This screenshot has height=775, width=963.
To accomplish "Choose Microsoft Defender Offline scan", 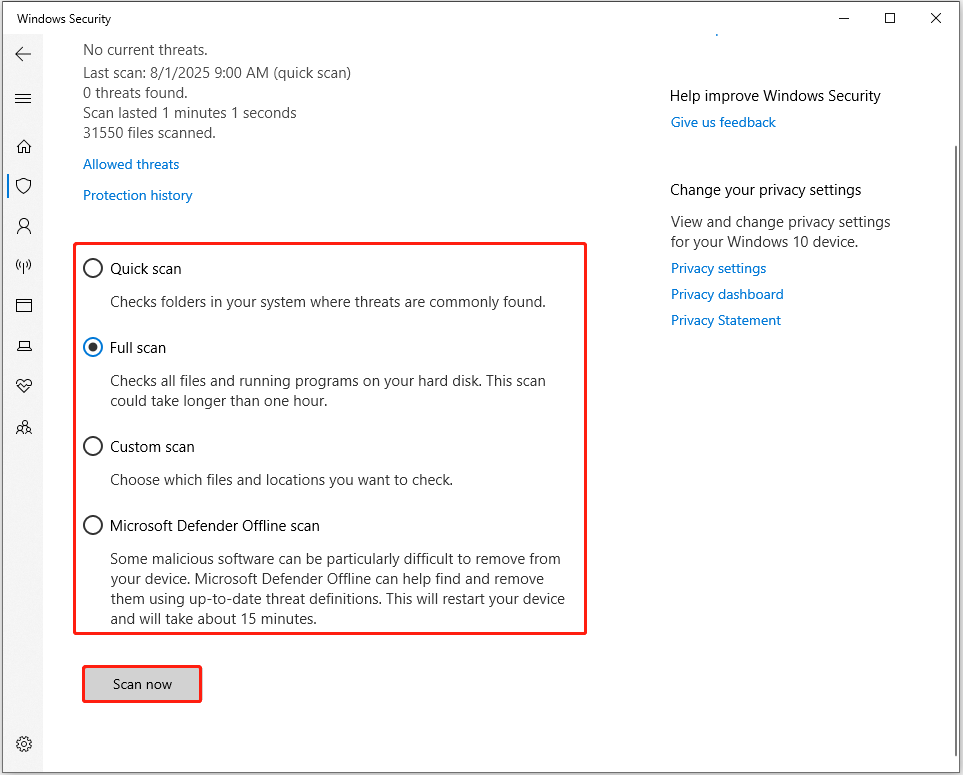I will pyautogui.click(x=93, y=525).
